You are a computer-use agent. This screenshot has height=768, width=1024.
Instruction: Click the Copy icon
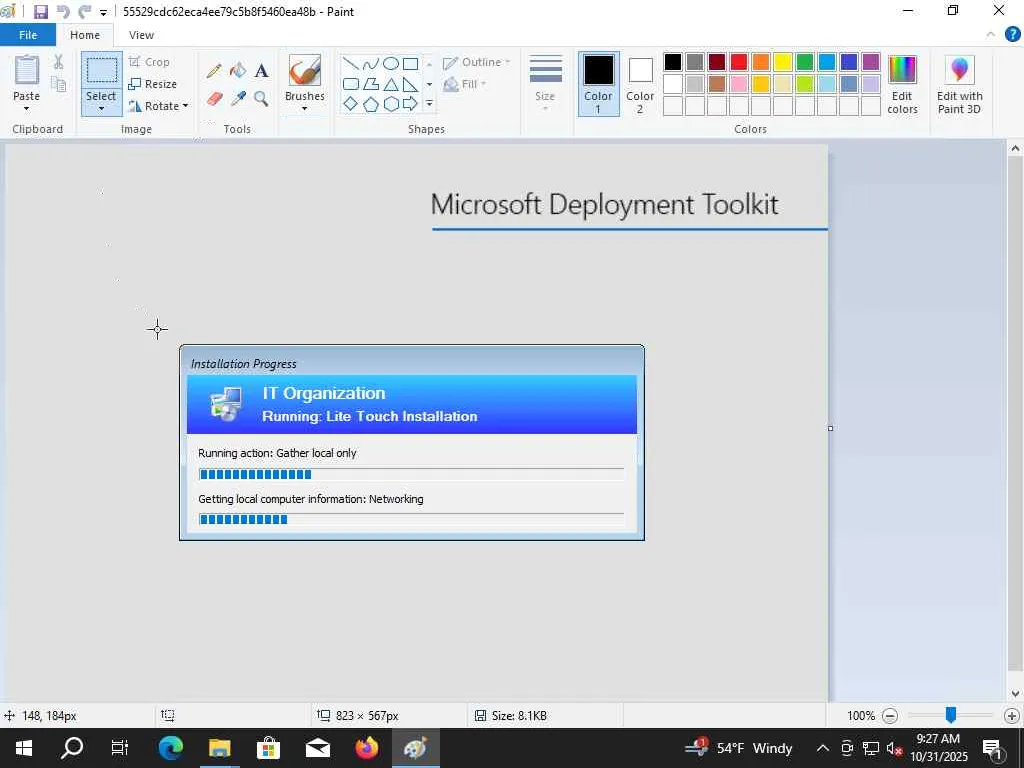(59, 84)
